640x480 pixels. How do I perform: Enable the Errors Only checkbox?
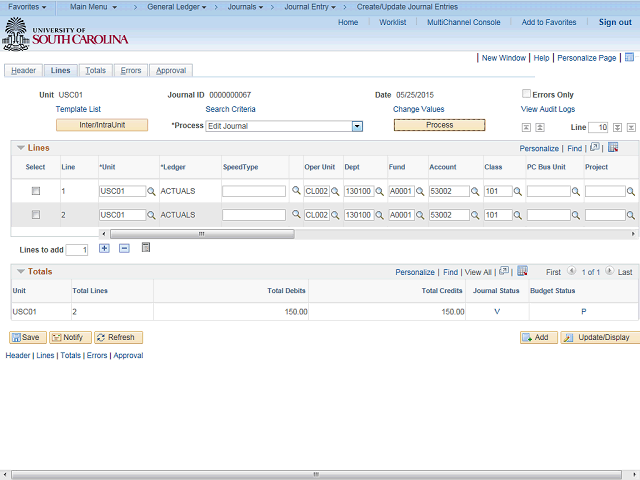click(x=526, y=93)
